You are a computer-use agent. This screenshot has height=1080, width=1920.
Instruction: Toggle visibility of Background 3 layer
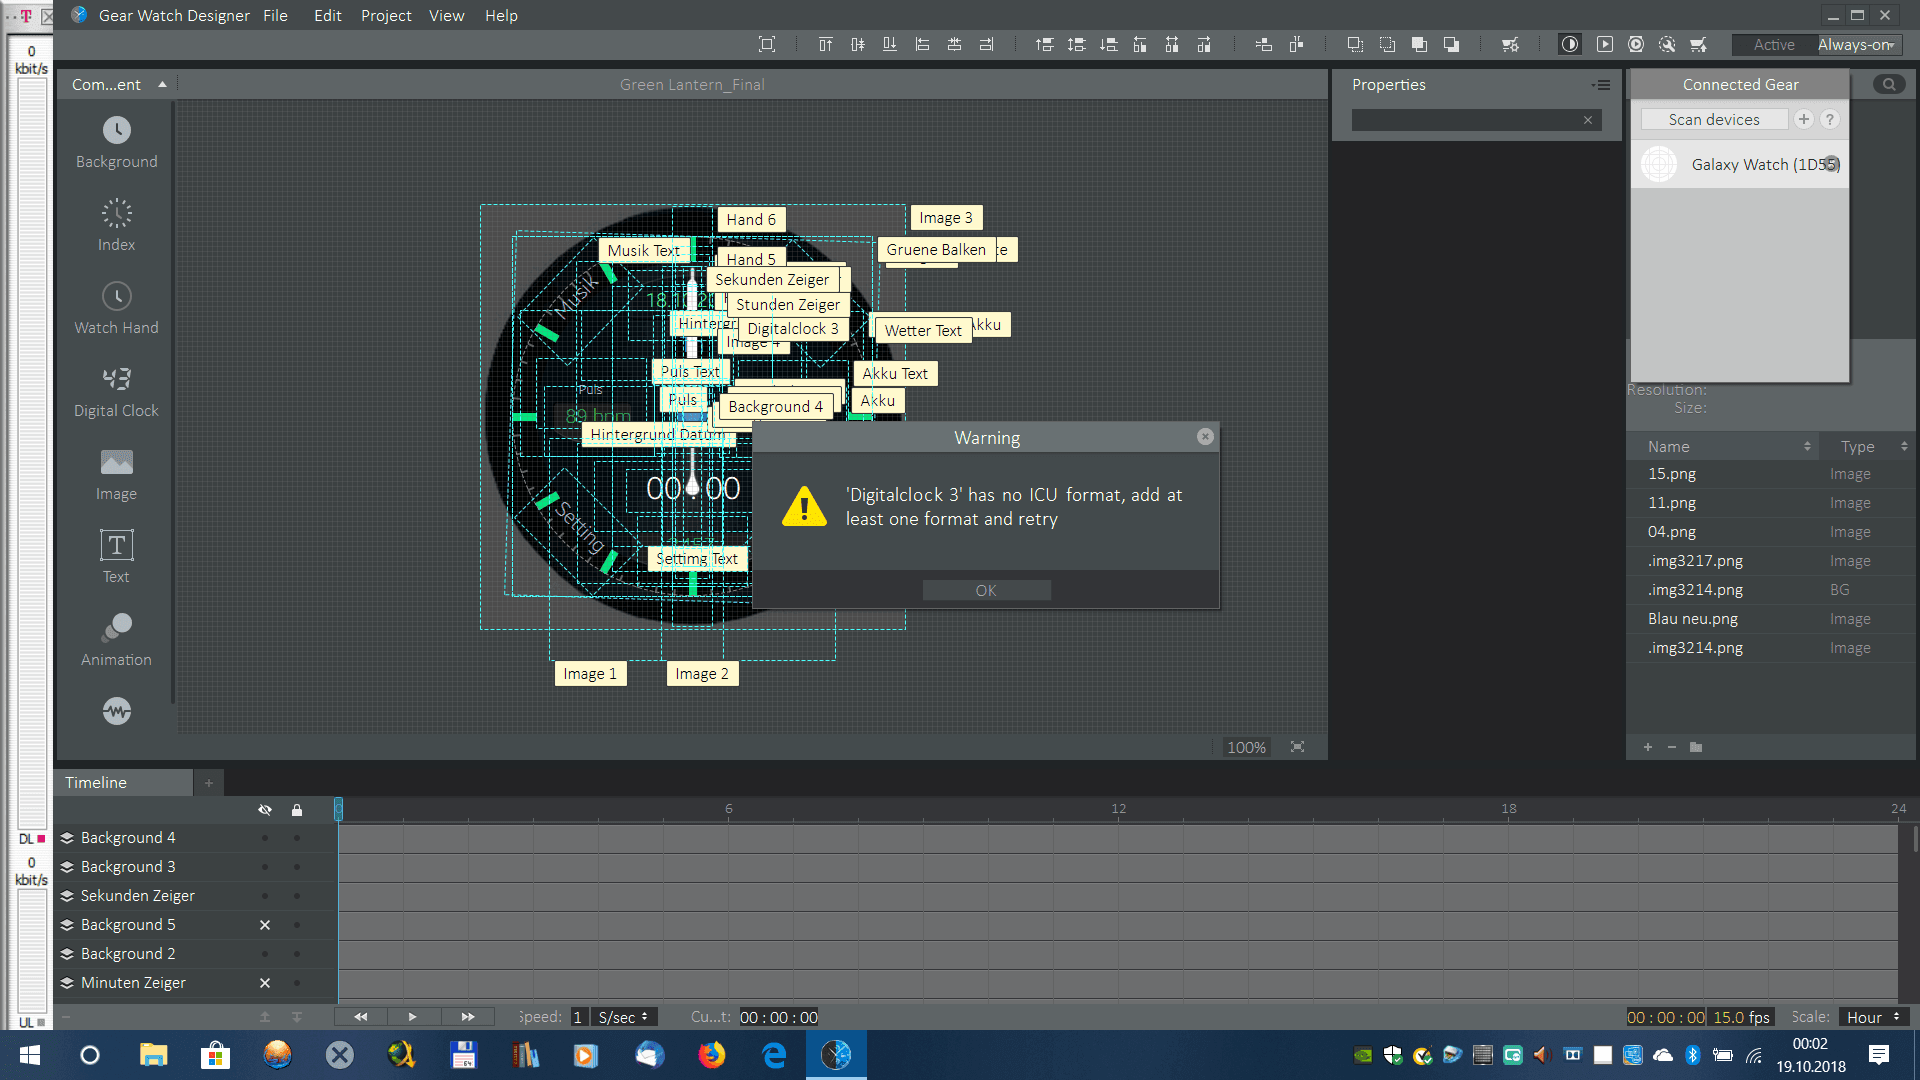pos(265,867)
